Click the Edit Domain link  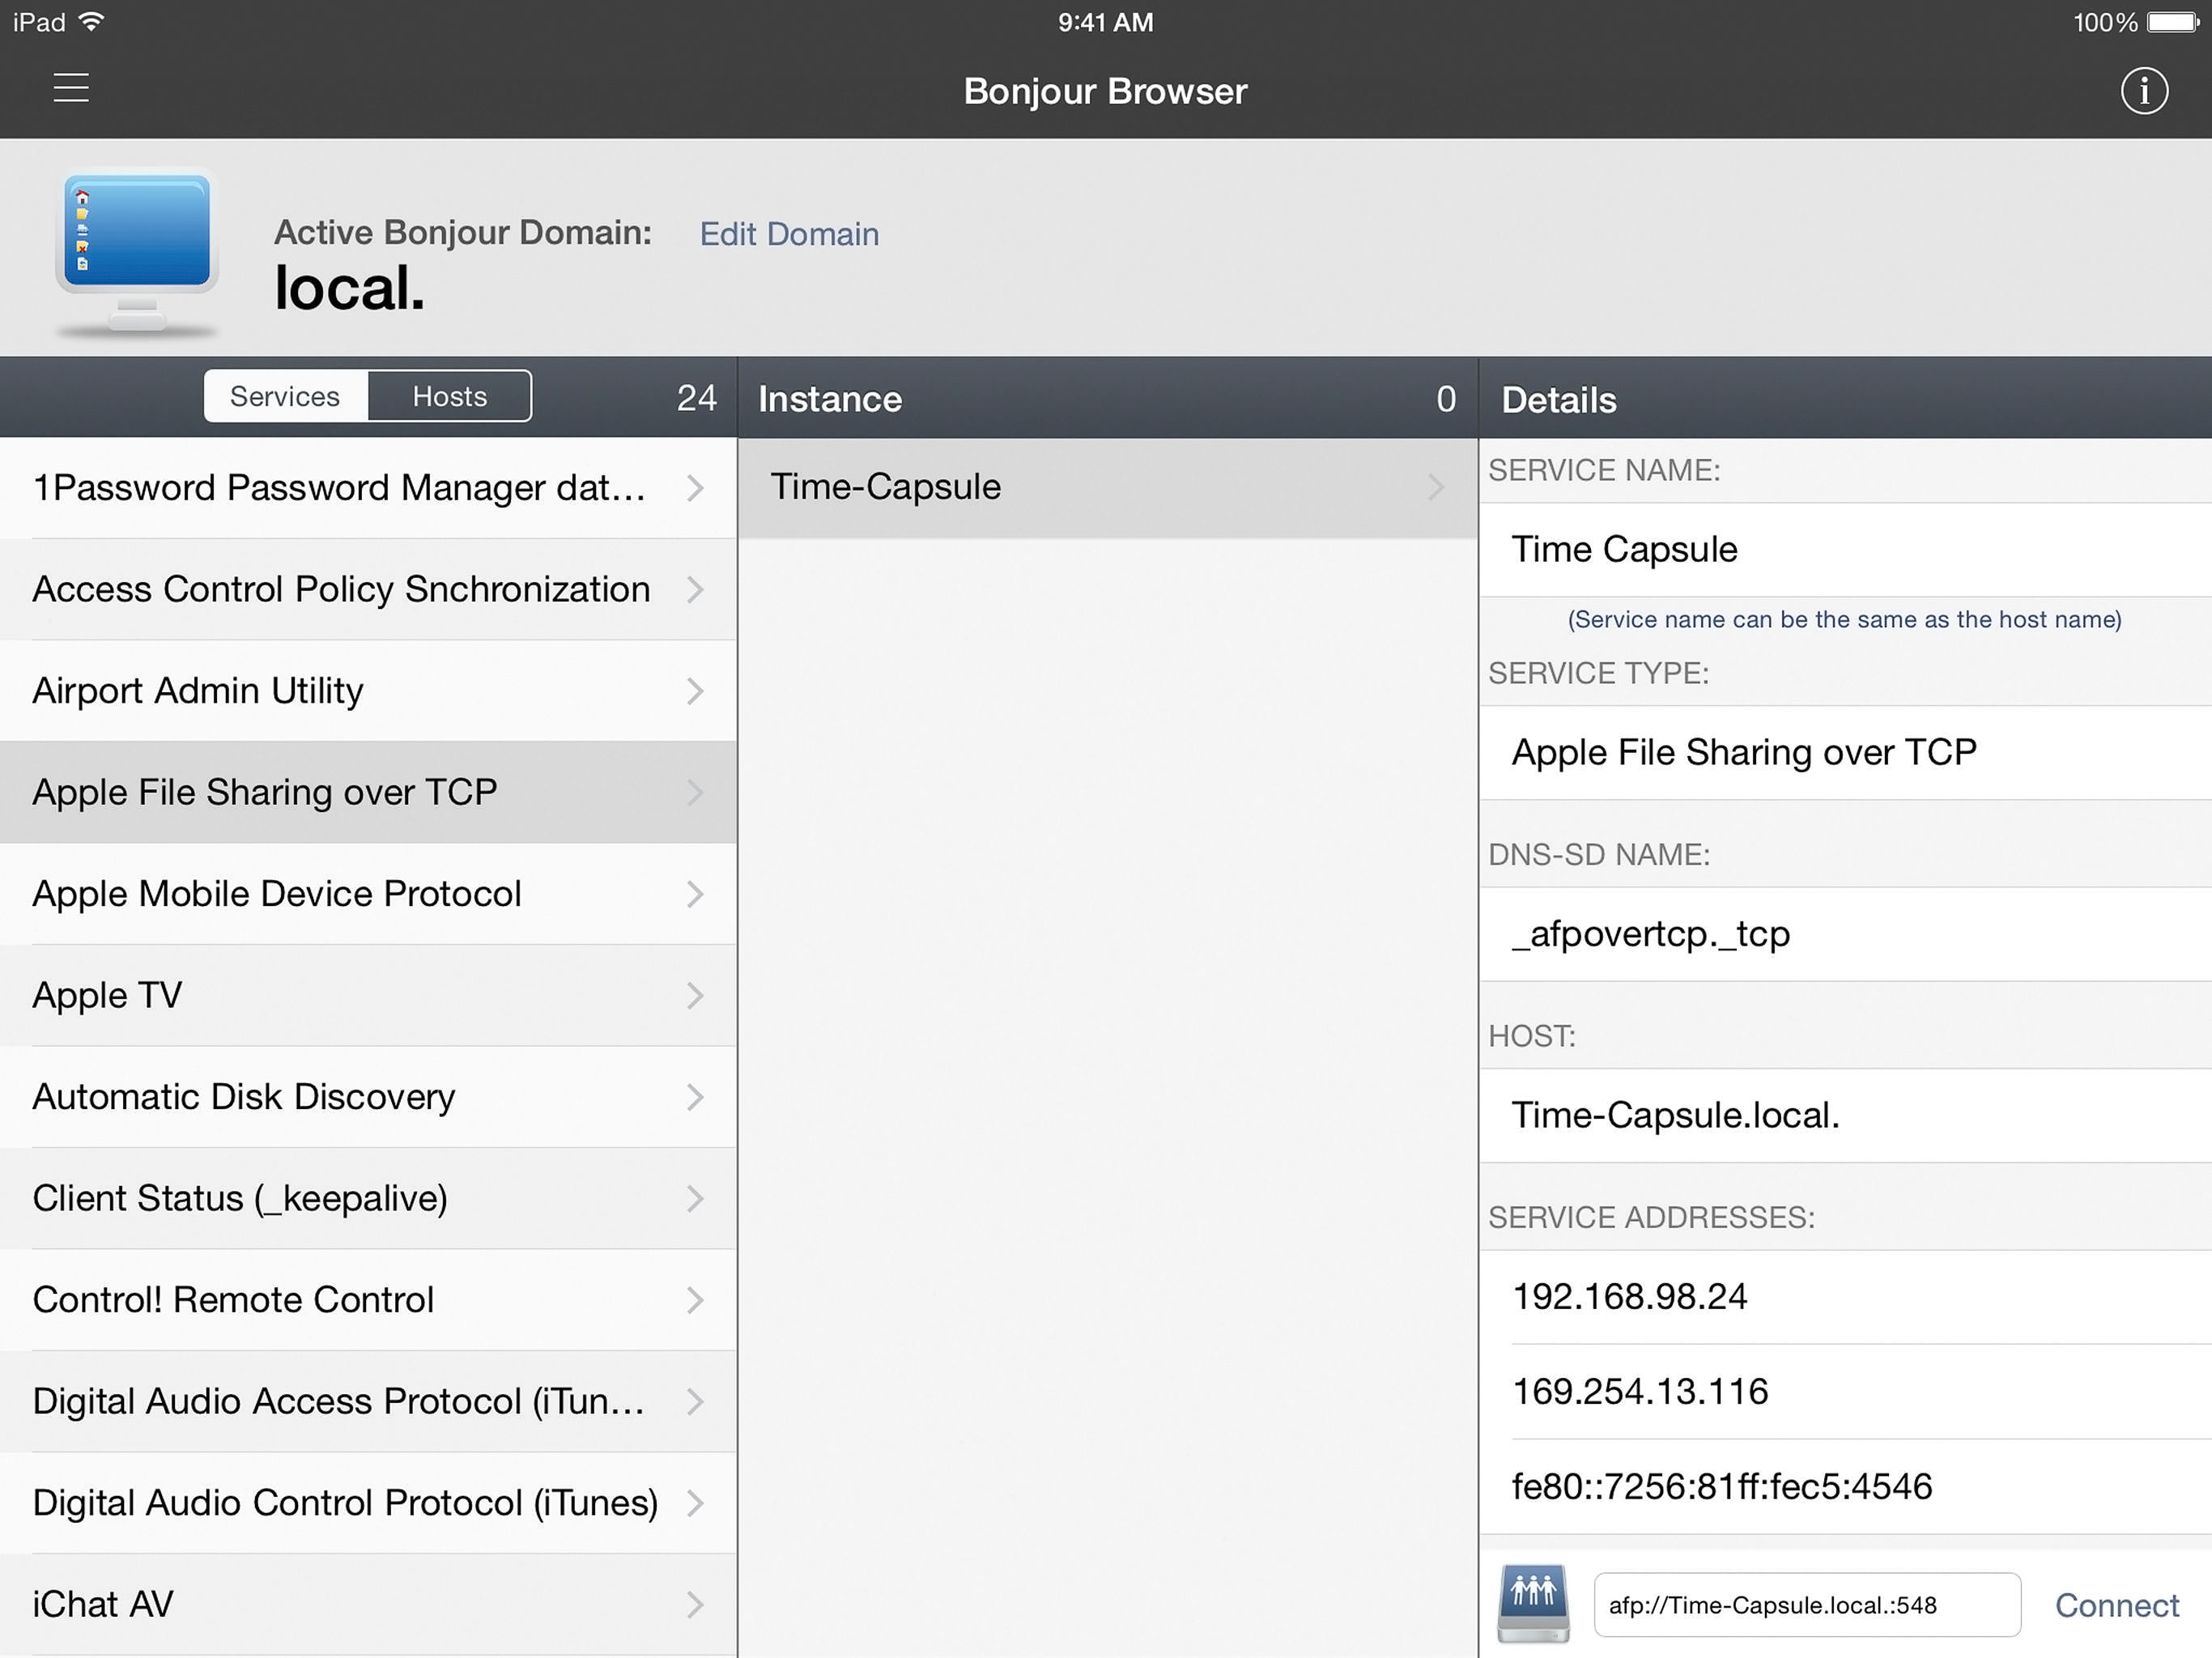pos(789,234)
